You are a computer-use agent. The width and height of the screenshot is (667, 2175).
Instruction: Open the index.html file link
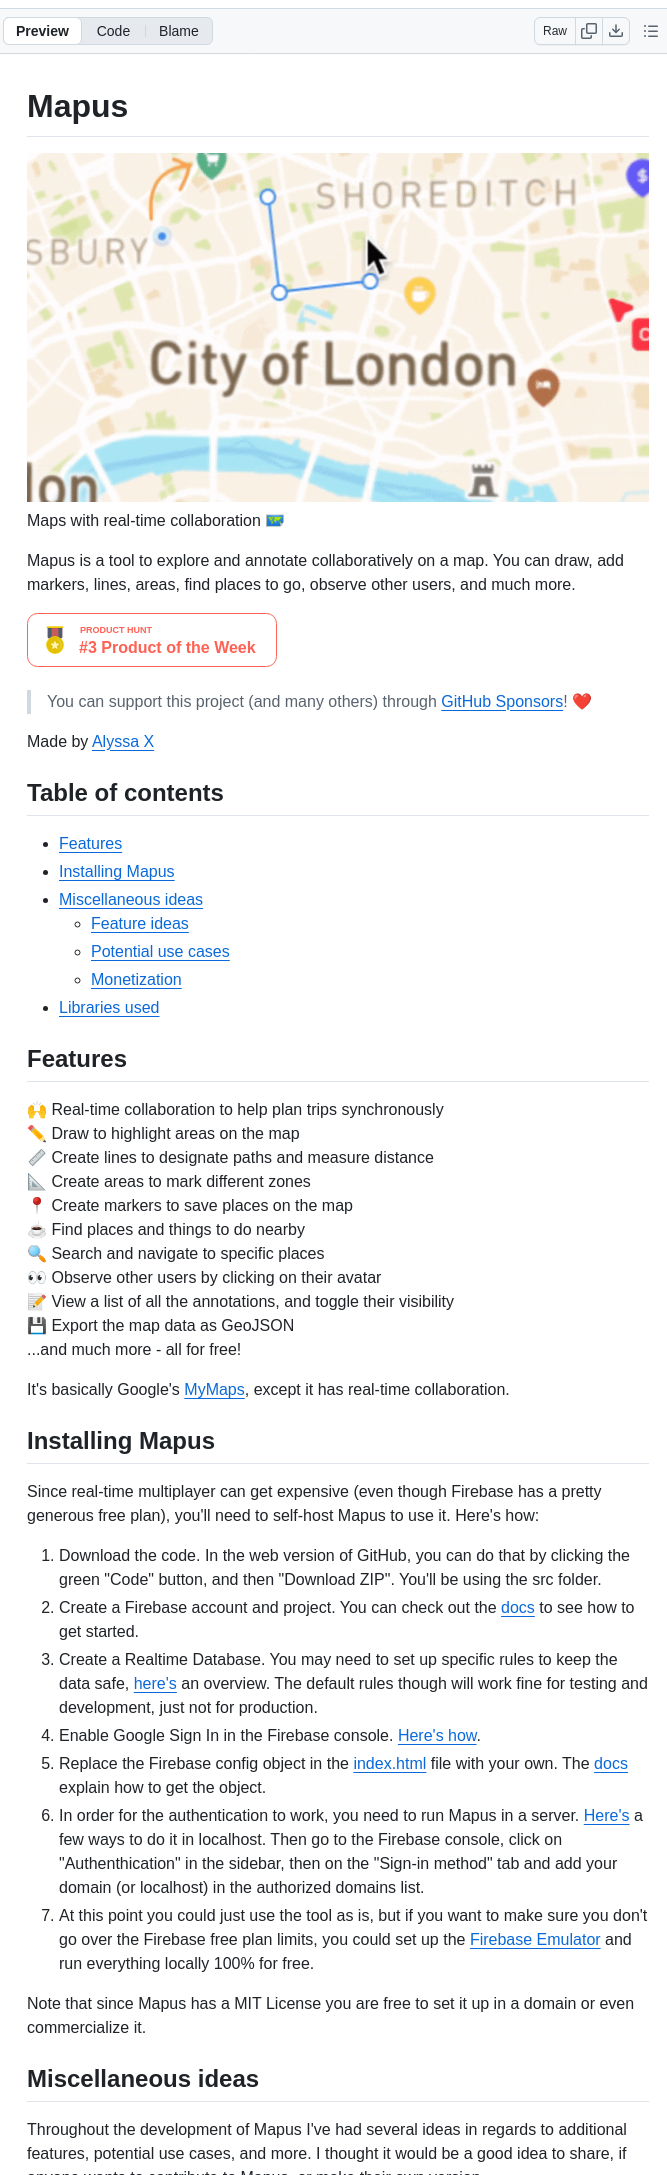point(389,1764)
